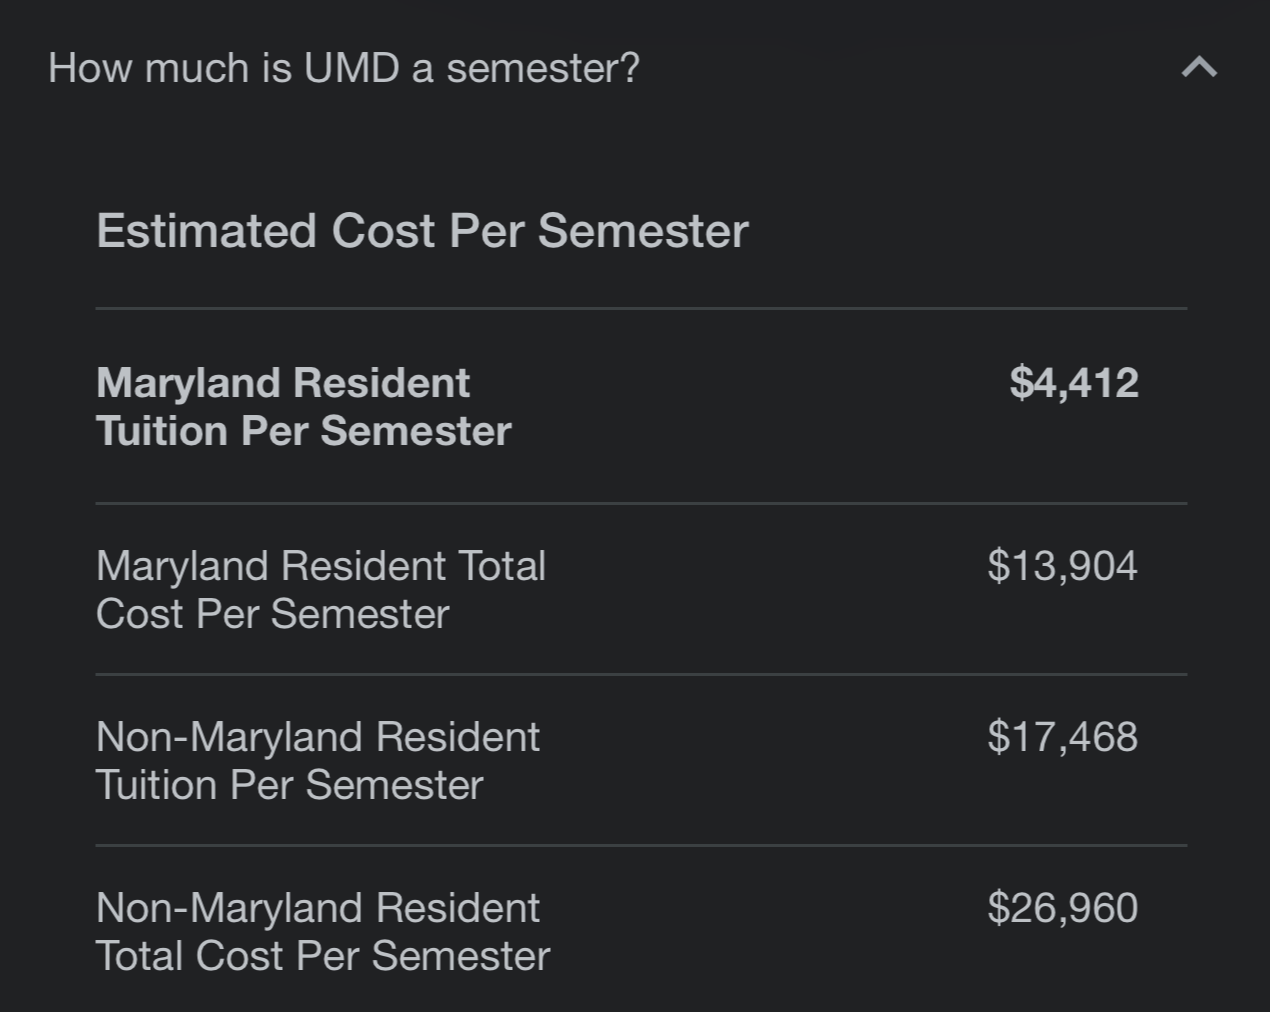The image size is (1270, 1012).
Task: Click Non-Maryland Resident Total Cost Per Semester label
Action: pos(322,932)
